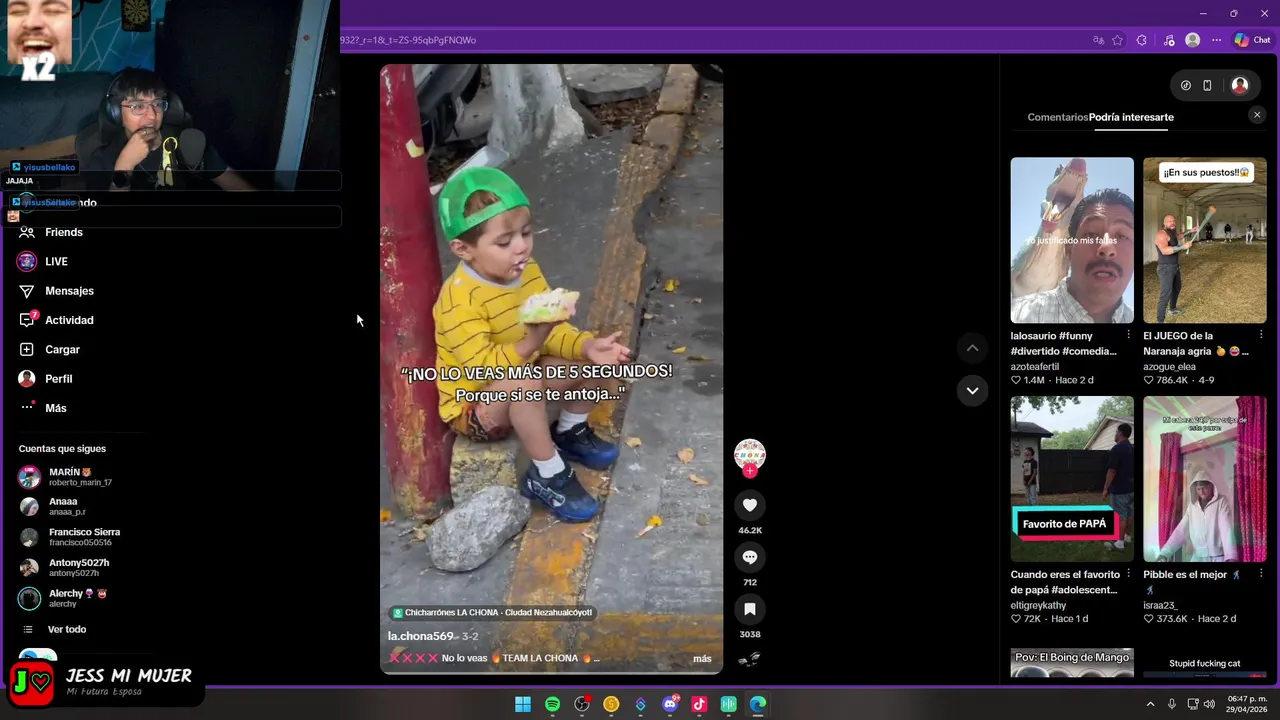This screenshot has height=720, width=1280.
Task: Click the phone app icon in top pill
Action: [x=1207, y=86]
